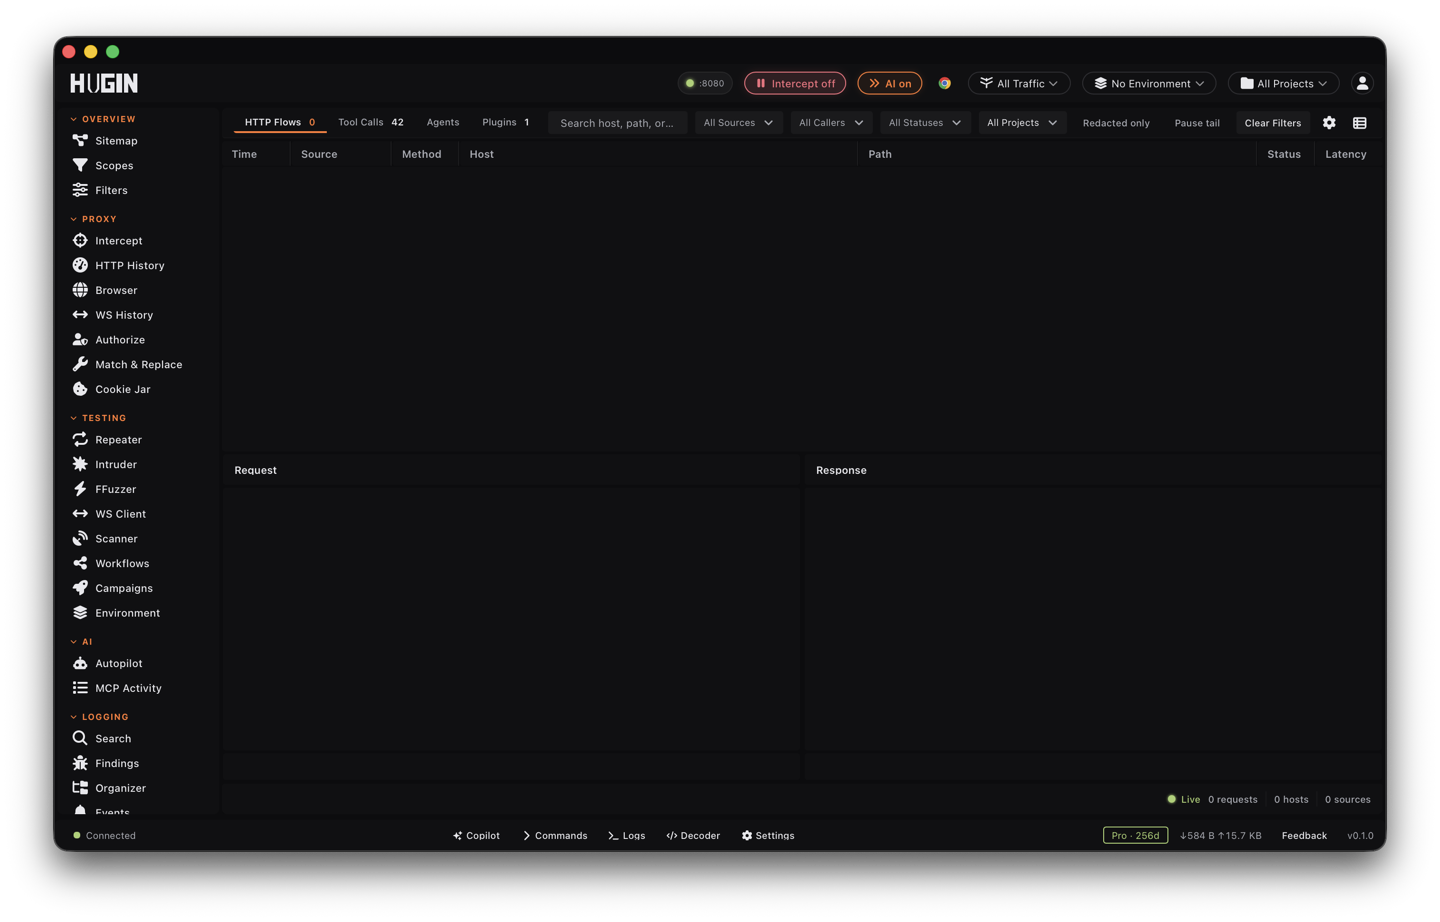Open the All Traffic dropdown
Screen dimensions: 1440x922
click(x=1019, y=83)
